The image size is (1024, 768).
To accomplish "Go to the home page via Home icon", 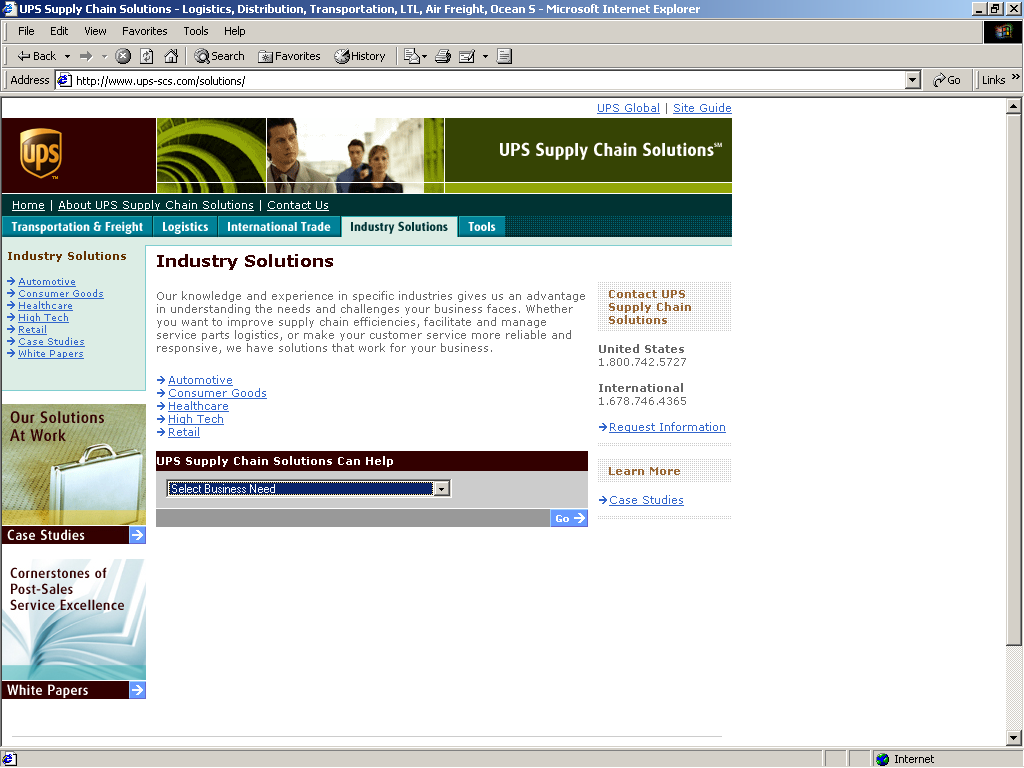I will [x=171, y=56].
